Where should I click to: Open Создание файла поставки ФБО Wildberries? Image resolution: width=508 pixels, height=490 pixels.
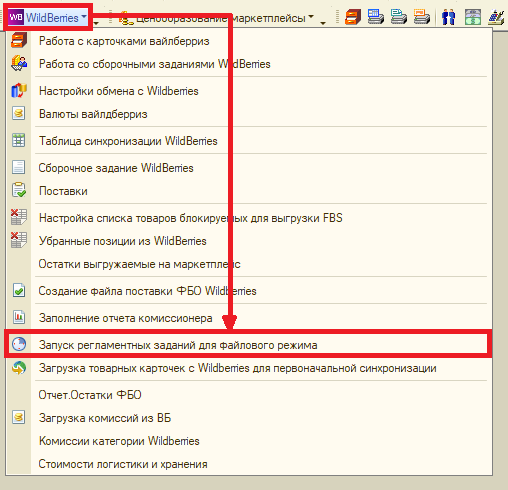click(249, 291)
